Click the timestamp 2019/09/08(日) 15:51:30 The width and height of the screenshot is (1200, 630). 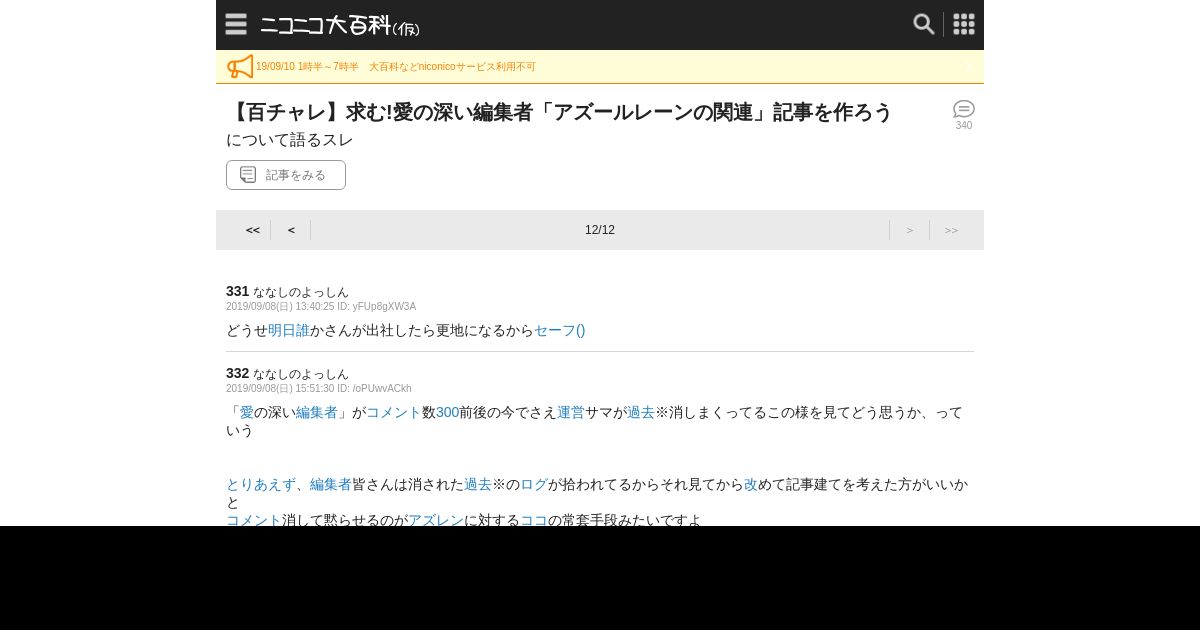point(280,389)
